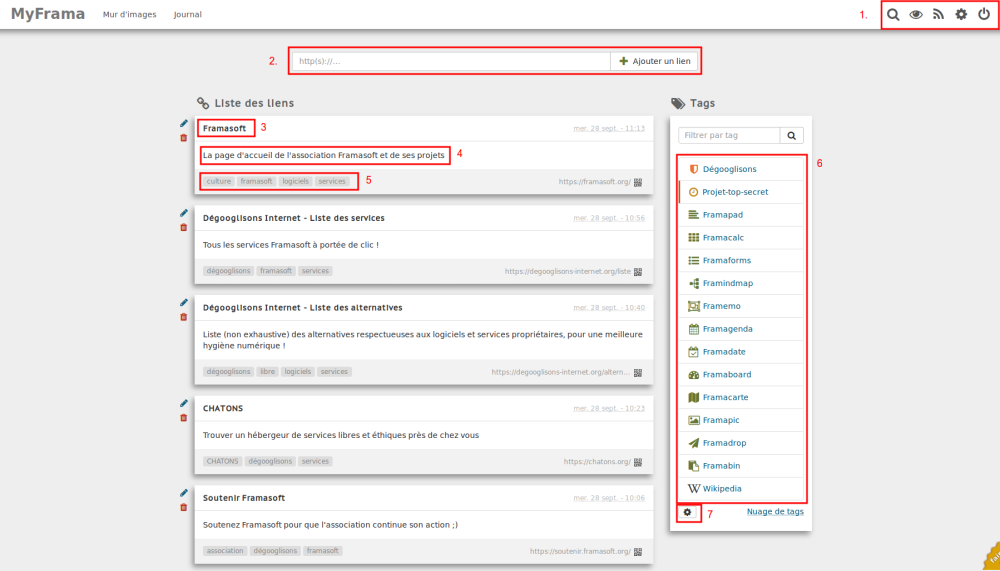Show QR code for chatons.org
The height and width of the screenshot is (571, 1000).
pos(638,462)
